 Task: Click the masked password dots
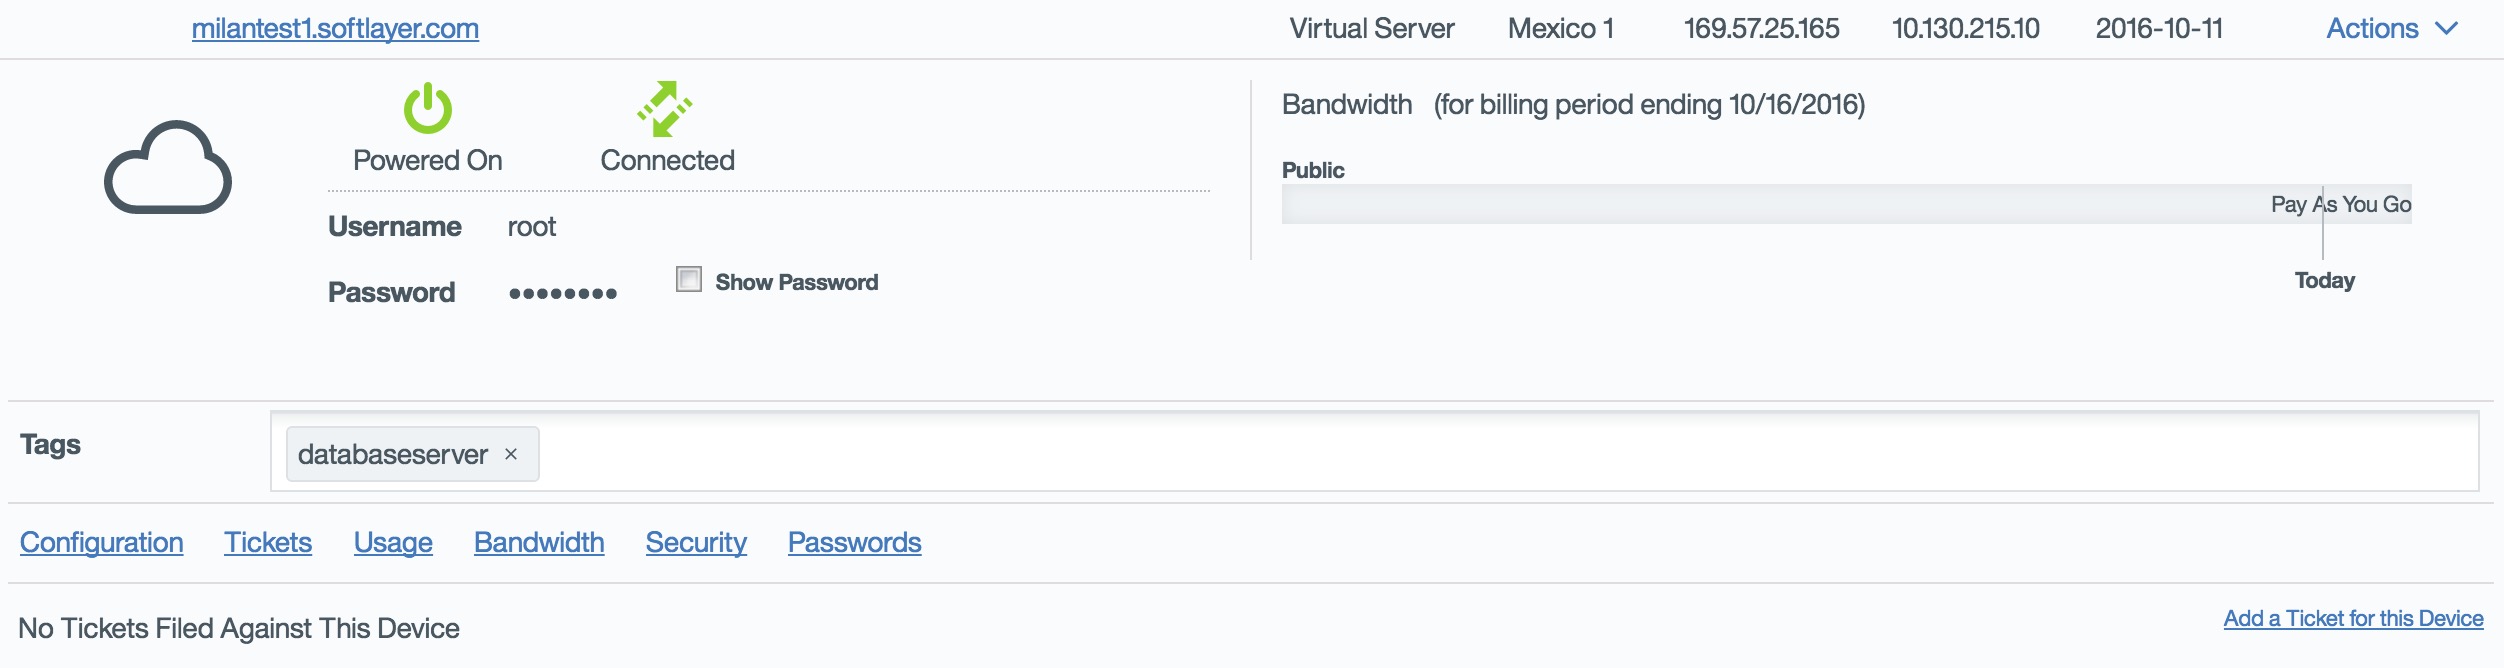563,293
